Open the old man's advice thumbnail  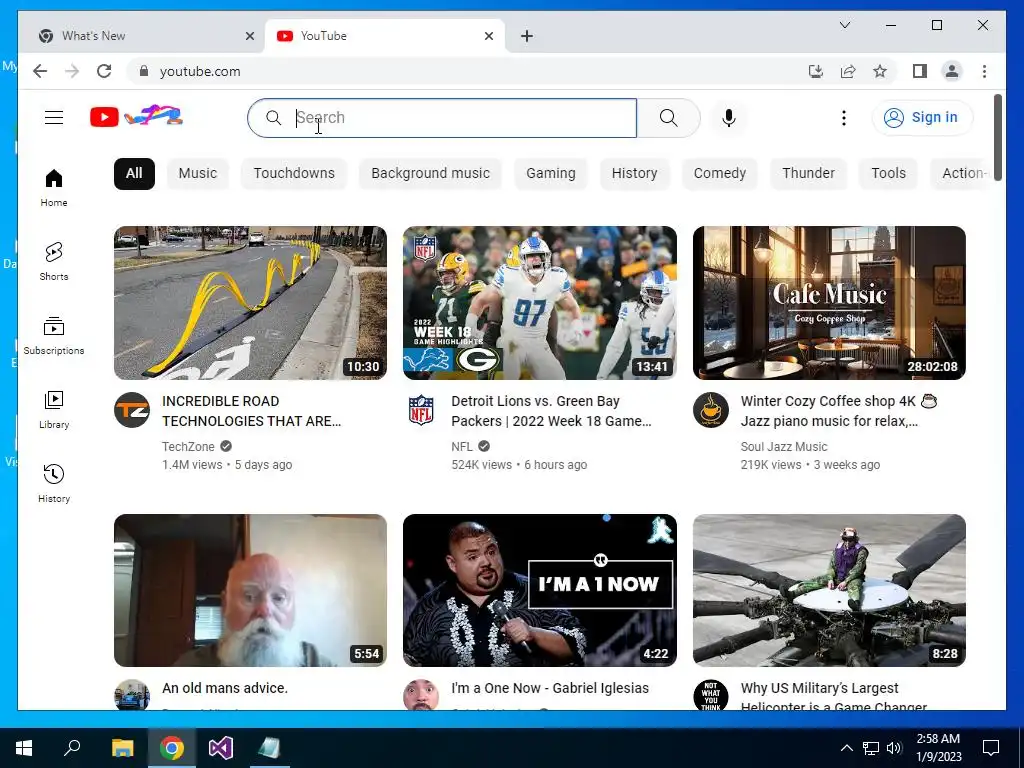coord(250,590)
